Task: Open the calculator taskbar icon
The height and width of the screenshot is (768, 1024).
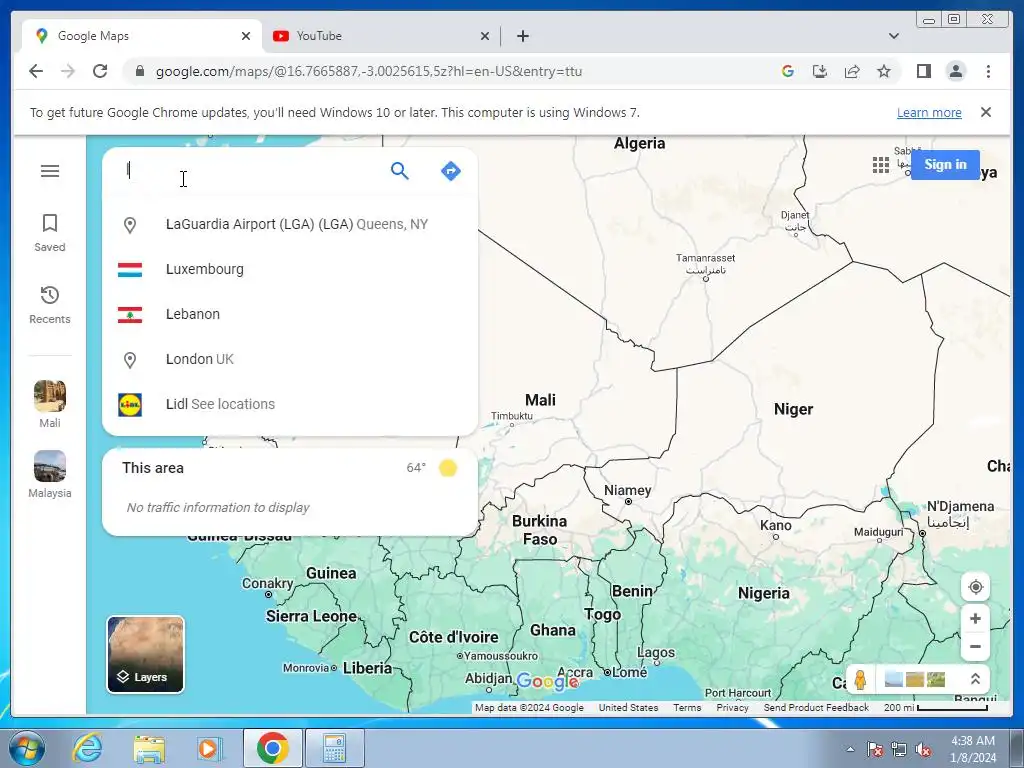Action: [x=334, y=748]
